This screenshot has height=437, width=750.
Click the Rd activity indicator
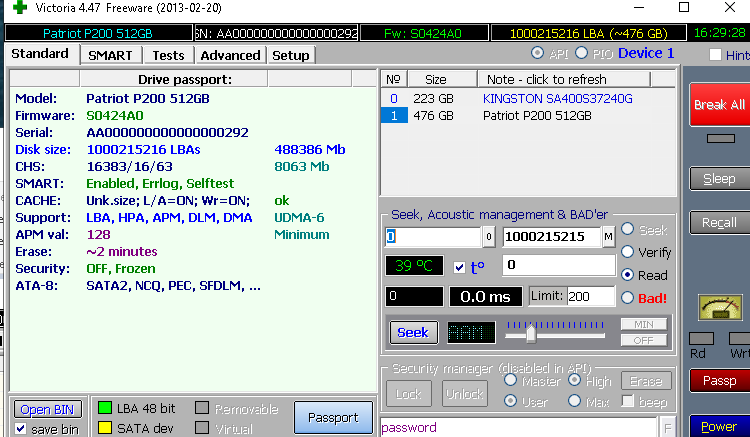pos(701,339)
